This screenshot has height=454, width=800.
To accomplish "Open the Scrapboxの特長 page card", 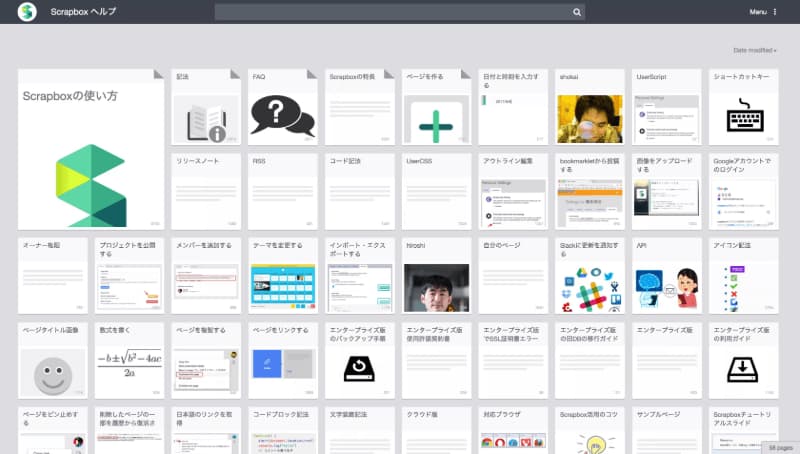I will pos(360,107).
